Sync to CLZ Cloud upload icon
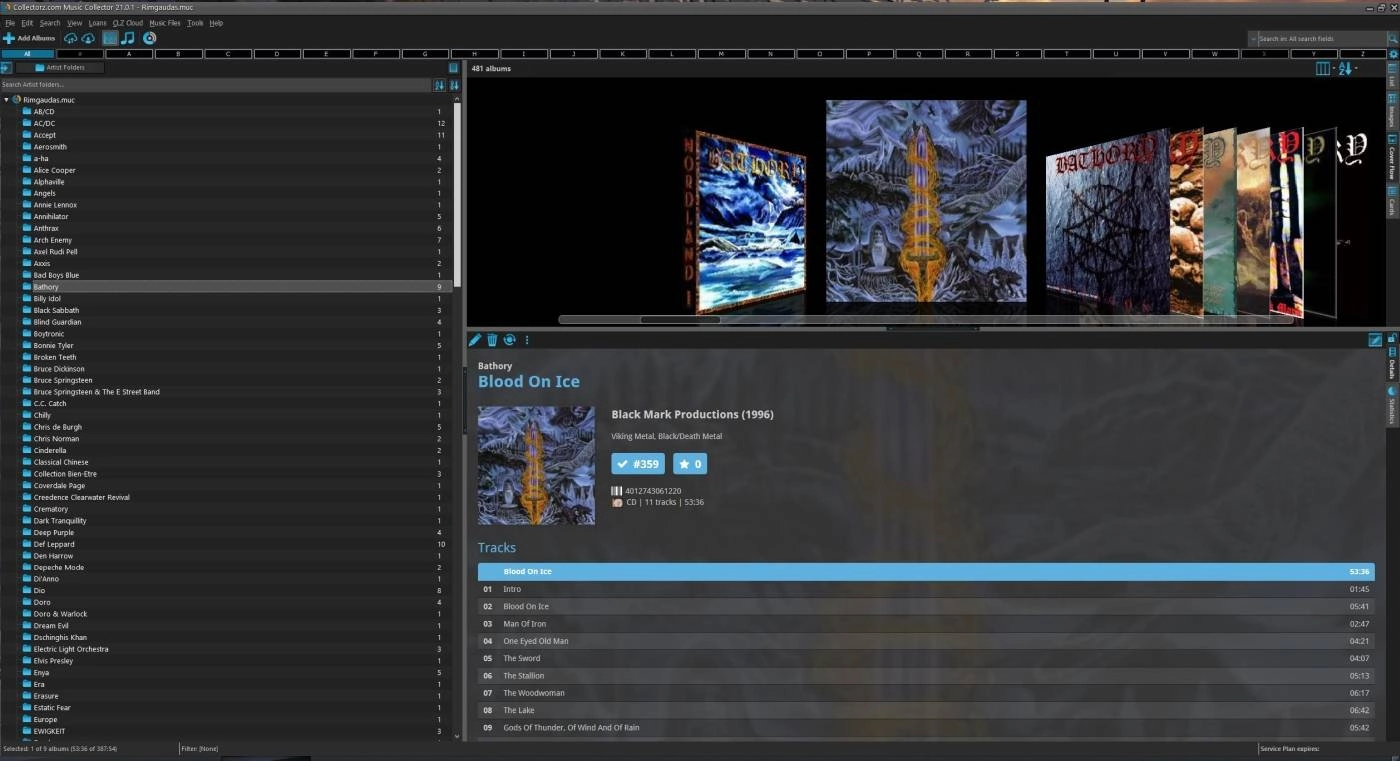The width and height of the screenshot is (1400, 761). pyautogui.click(x=71, y=38)
